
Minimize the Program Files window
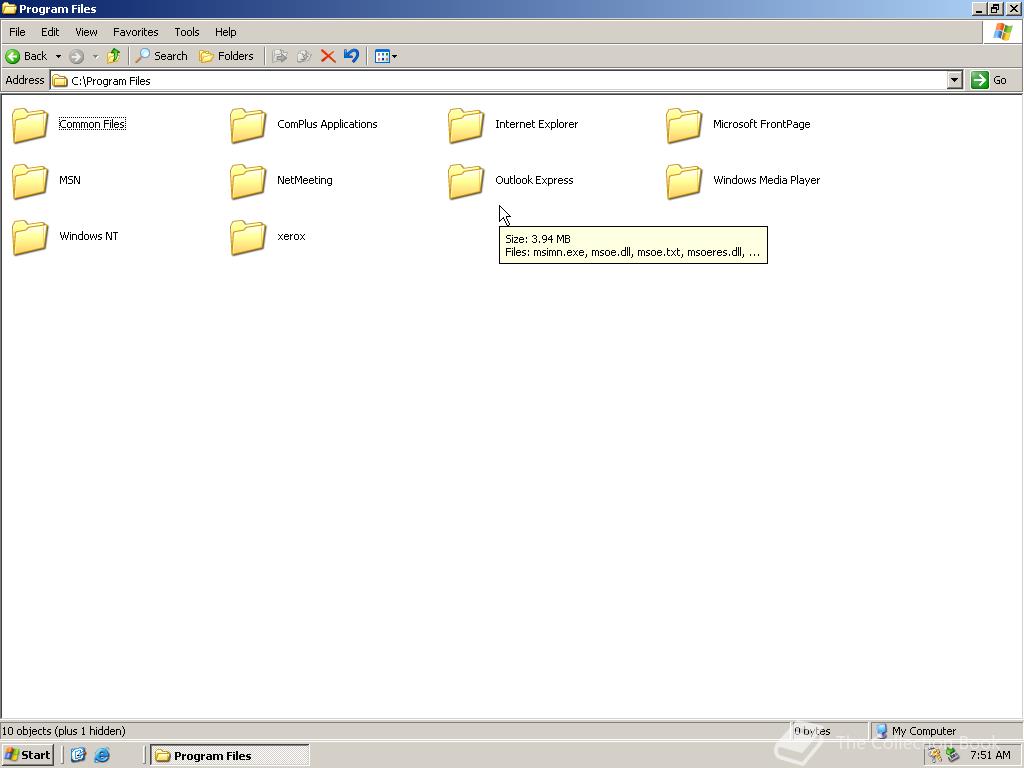pos(978,8)
